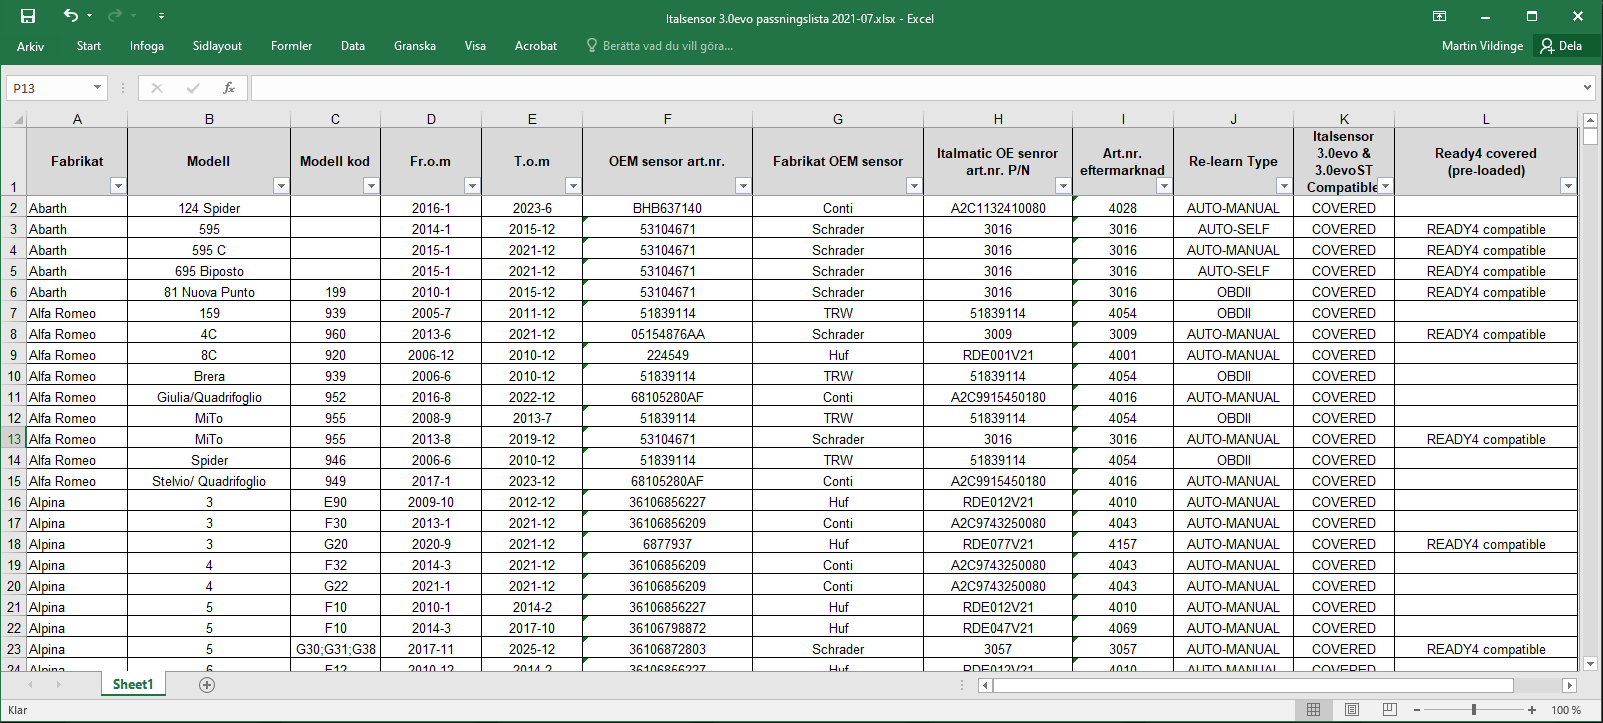Click the Enter checkmark icon in formula bar
Image resolution: width=1603 pixels, height=723 pixels.
pyautogui.click(x=193, y=88)
